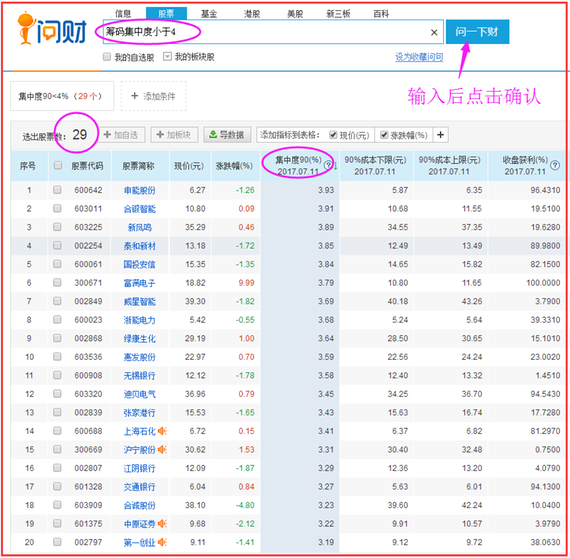
Task: Click the 集中度90<4% condition tag
Action: (x=62, y=96)
